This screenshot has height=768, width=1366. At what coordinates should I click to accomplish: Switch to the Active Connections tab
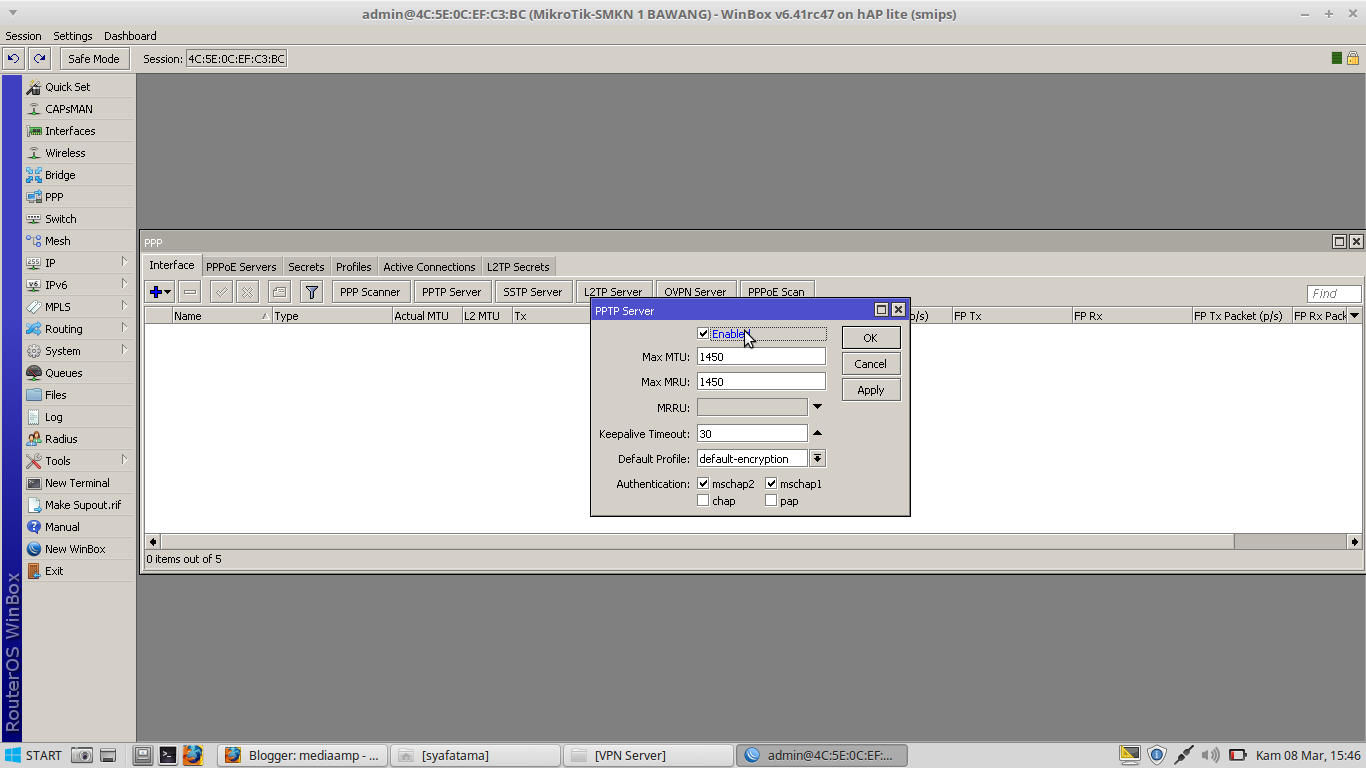pos(429,267)
